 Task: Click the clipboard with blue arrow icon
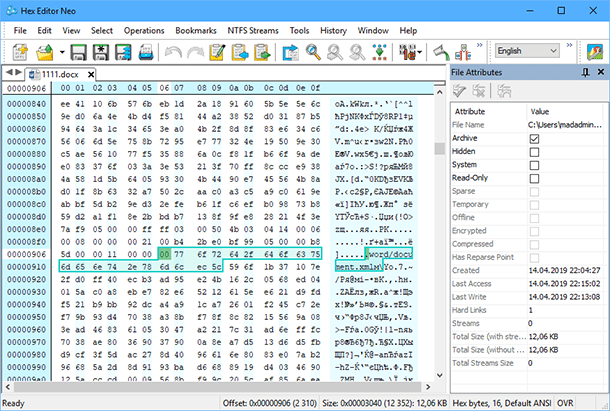pos(240,52)
